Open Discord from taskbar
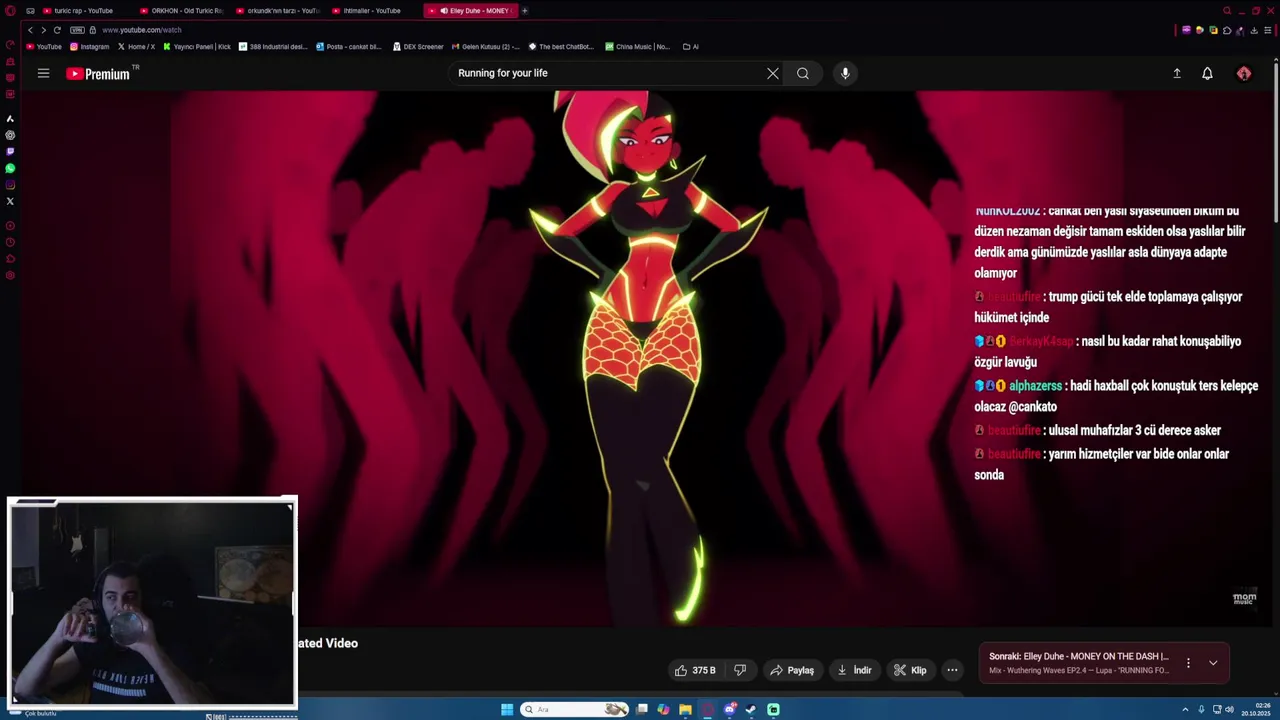 729,710
